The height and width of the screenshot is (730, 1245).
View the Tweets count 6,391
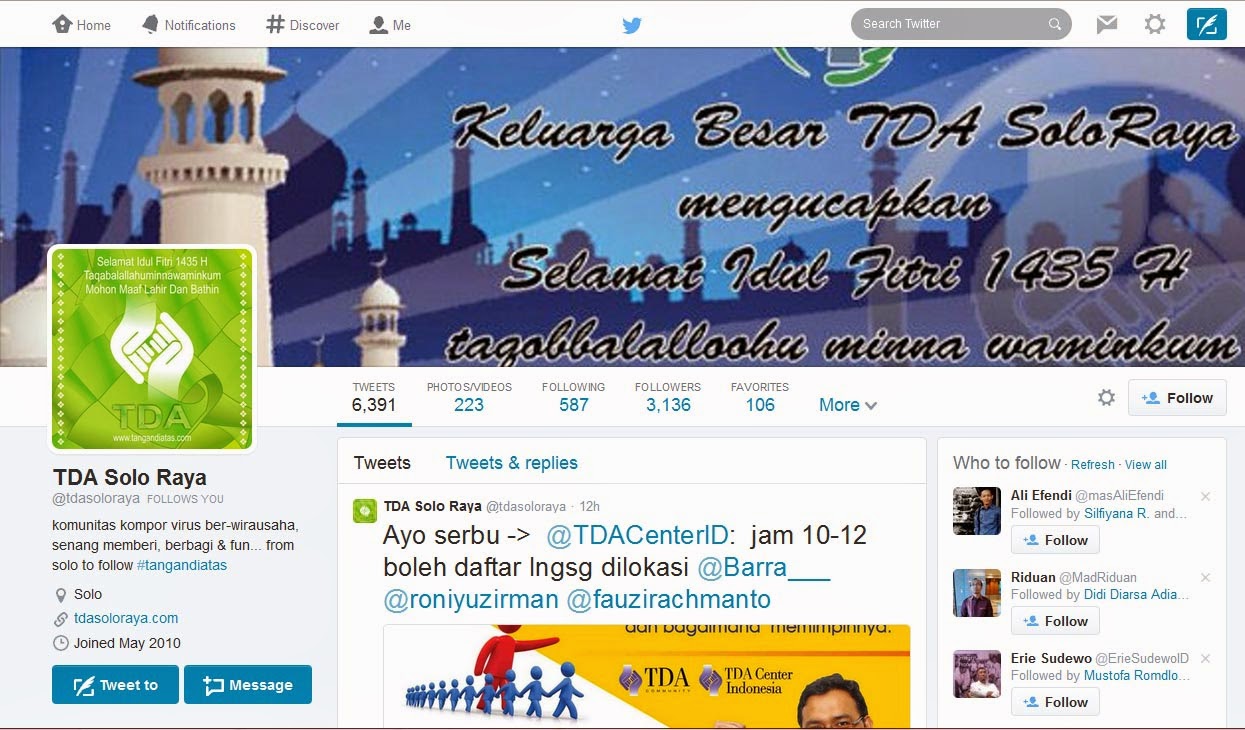point(374,397)
